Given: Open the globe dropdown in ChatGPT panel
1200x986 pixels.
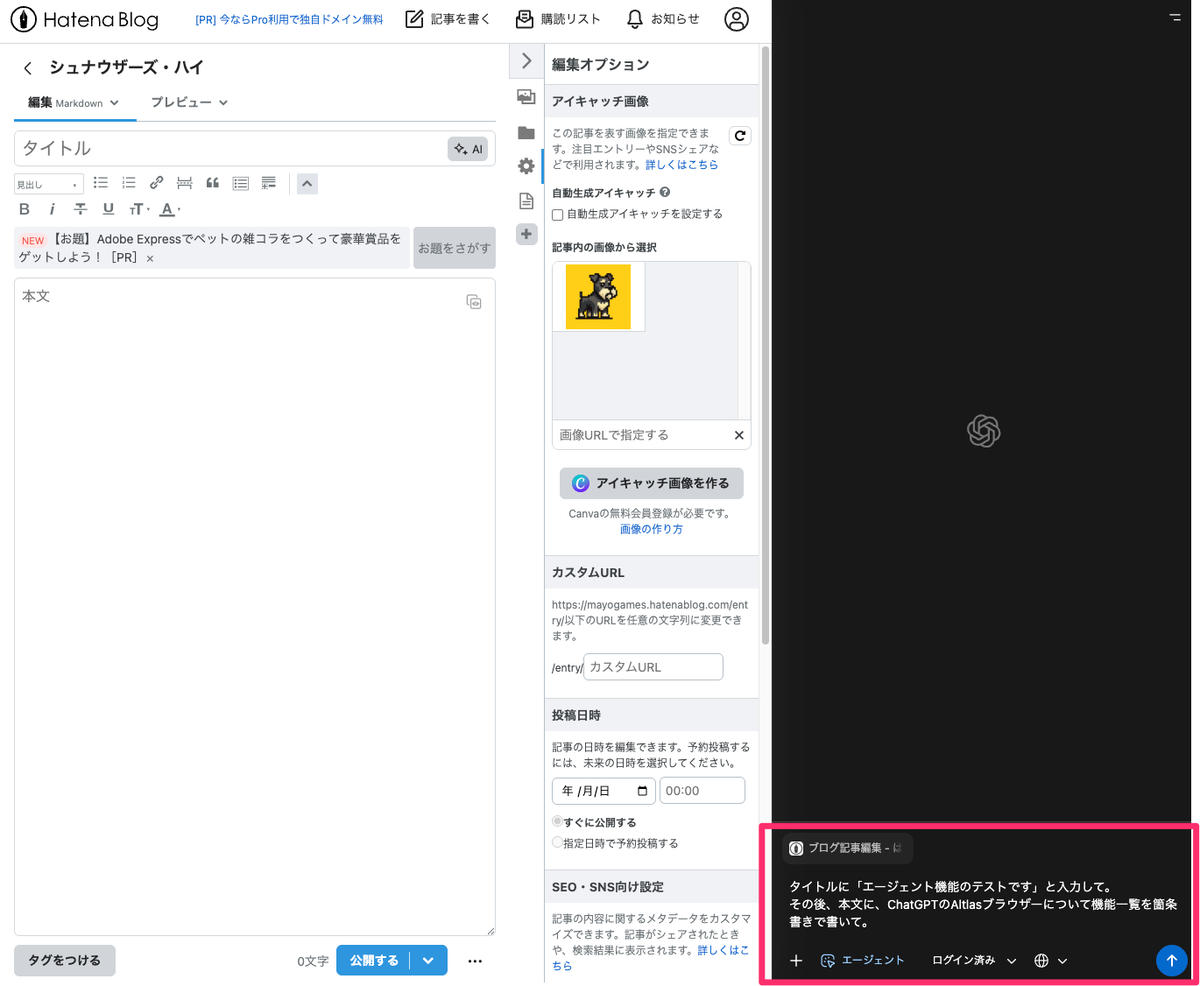Looking at the screenshot, I should click(1051, 960).
